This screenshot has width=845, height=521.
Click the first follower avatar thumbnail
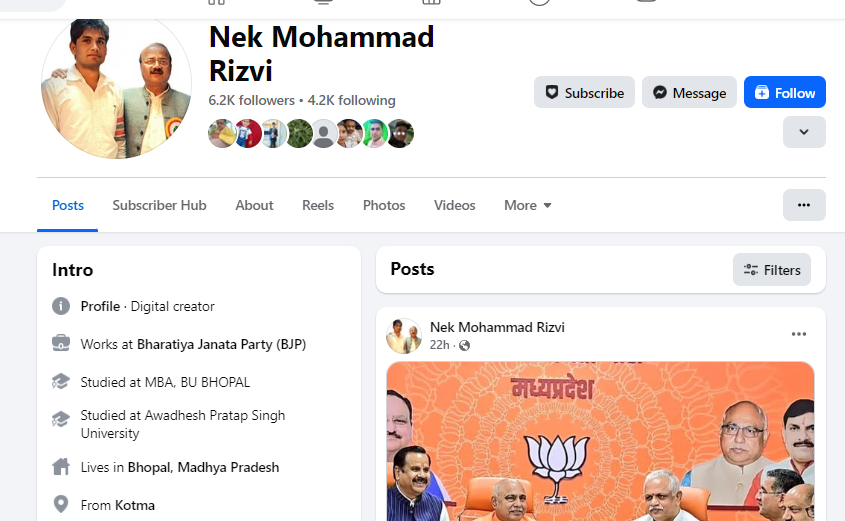221,134
